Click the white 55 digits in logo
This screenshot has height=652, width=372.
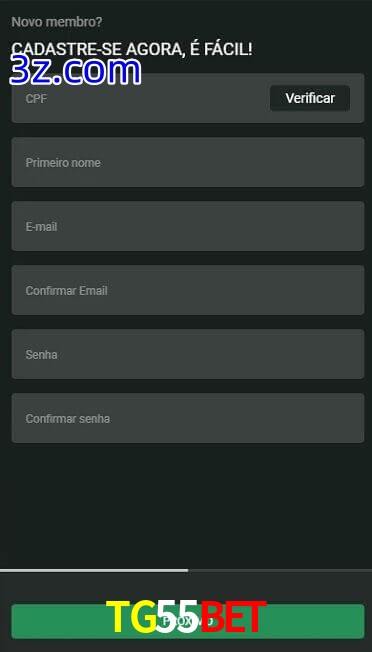point(179,617)
